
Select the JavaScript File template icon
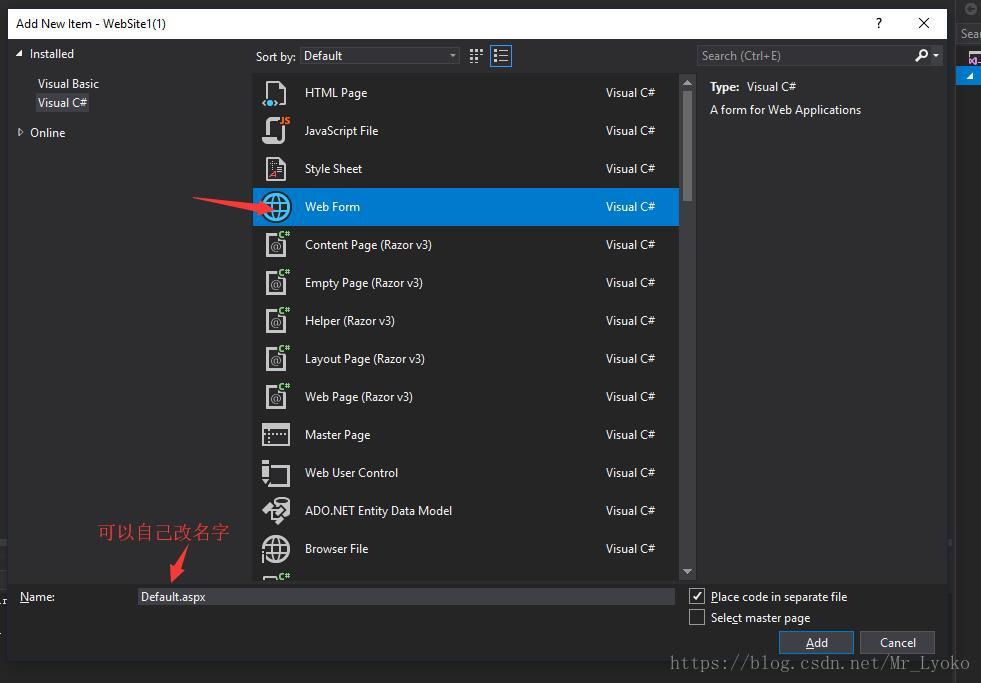[x=275, y=131]
